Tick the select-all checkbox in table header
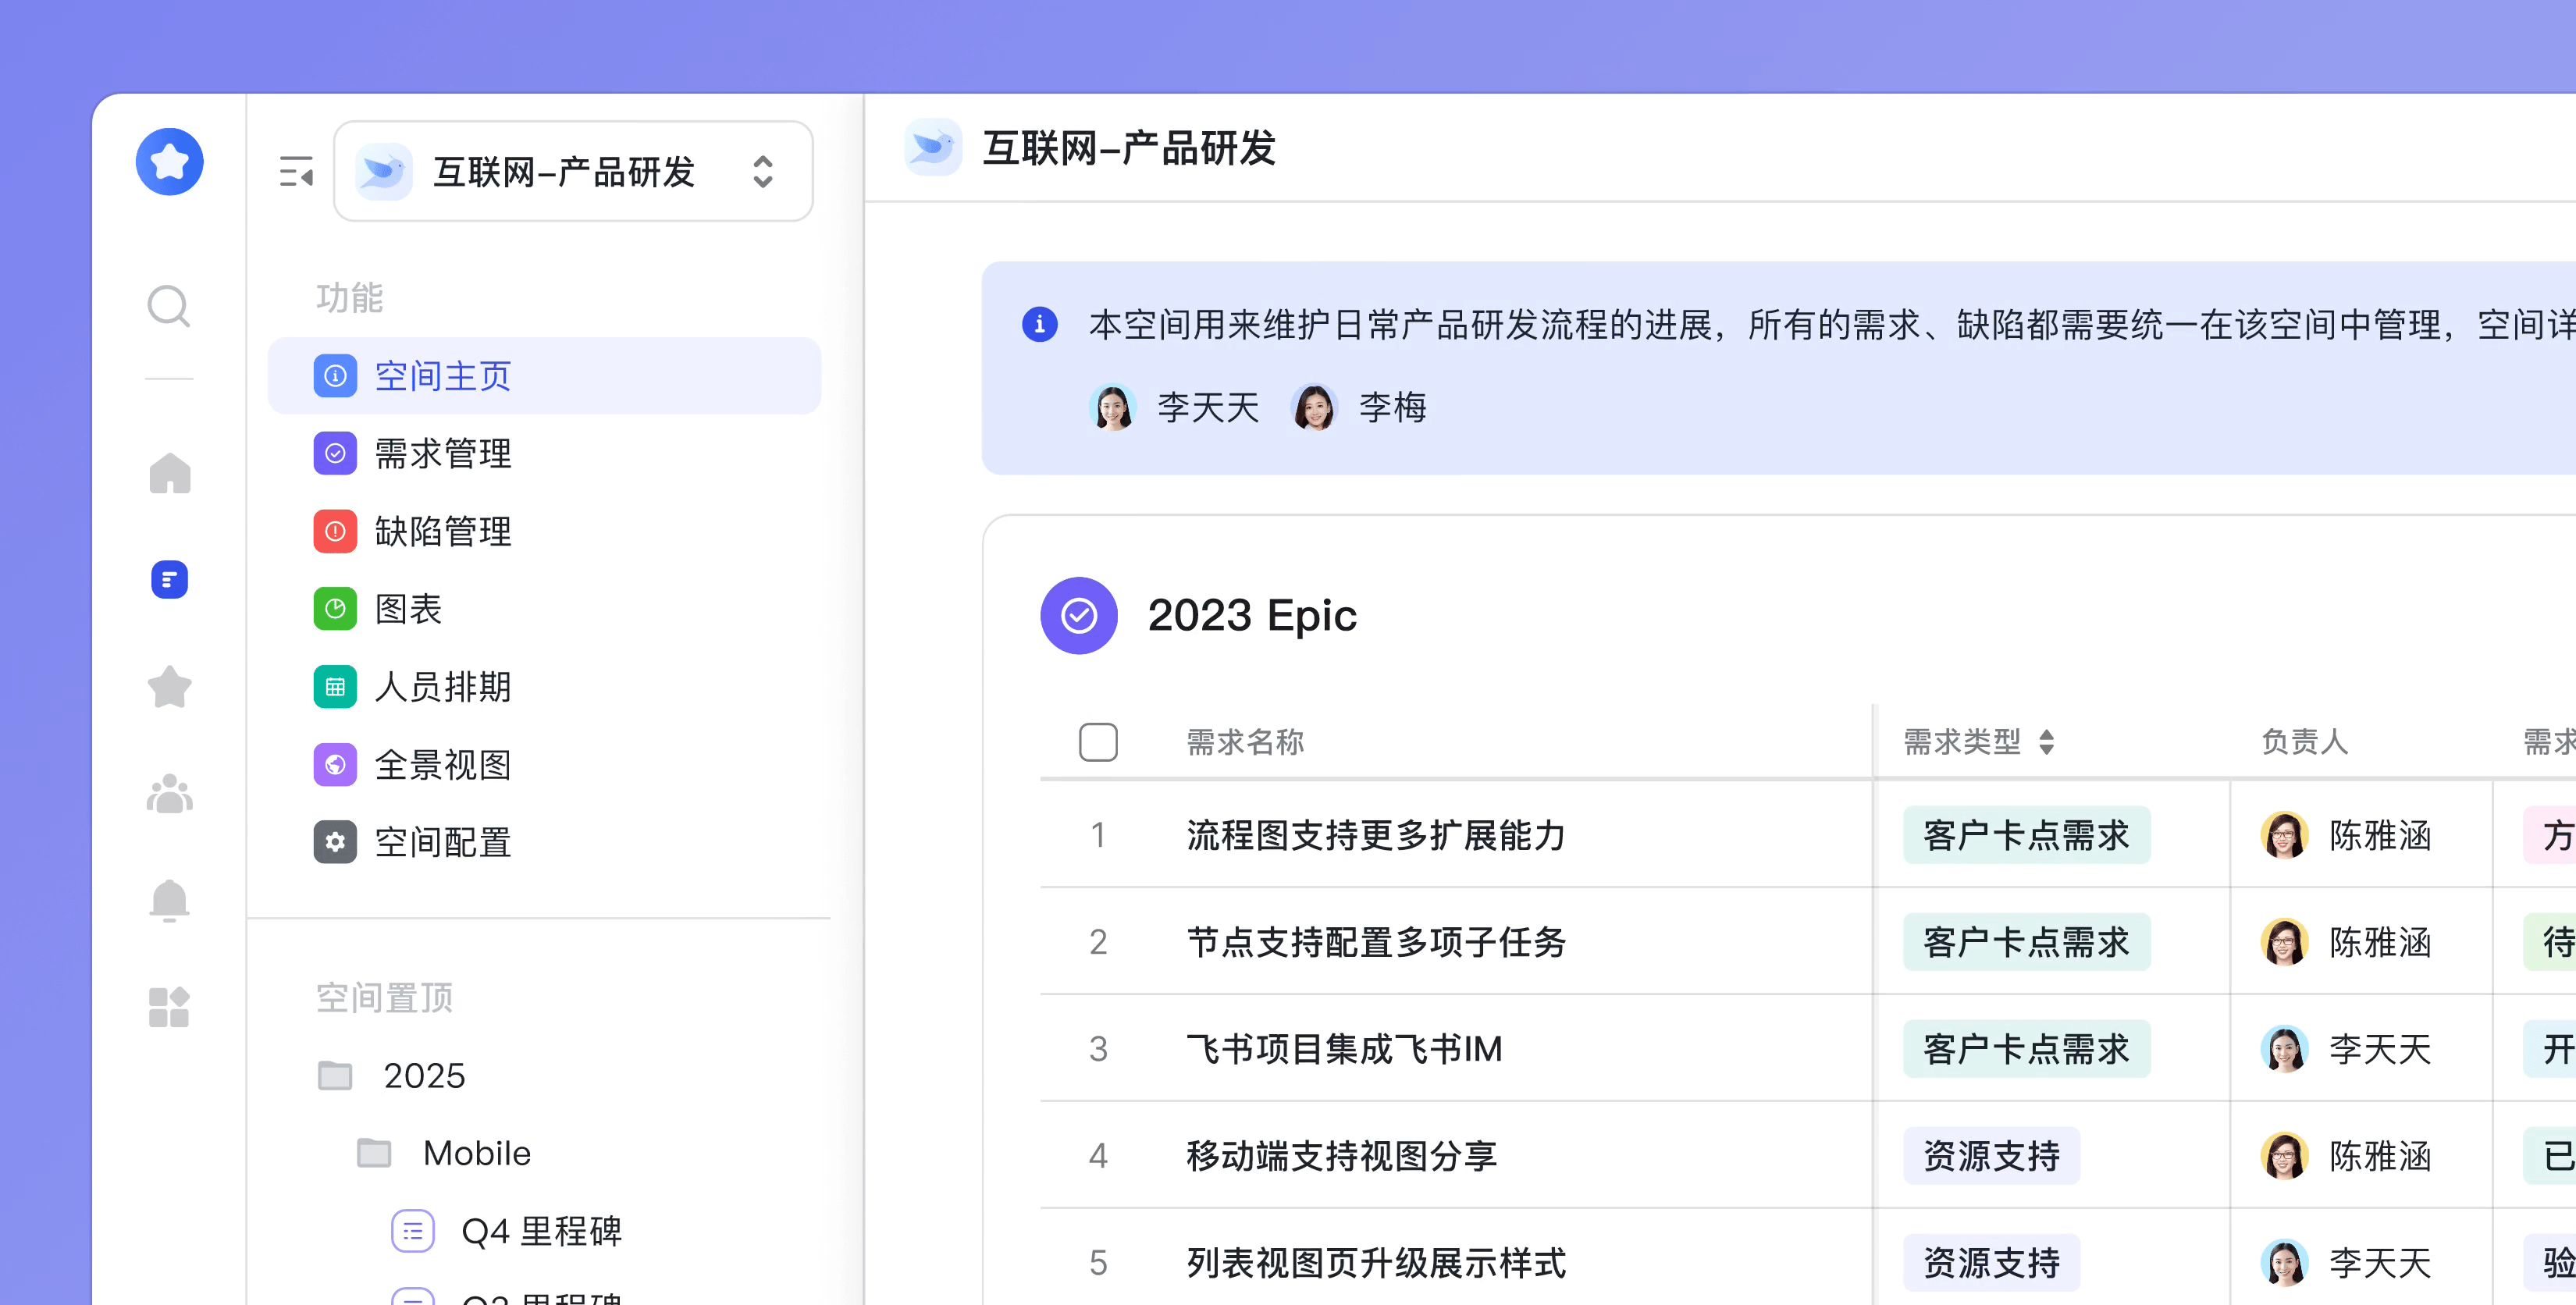Screen dimensions: 2576x1305 tap(1098, 742)
